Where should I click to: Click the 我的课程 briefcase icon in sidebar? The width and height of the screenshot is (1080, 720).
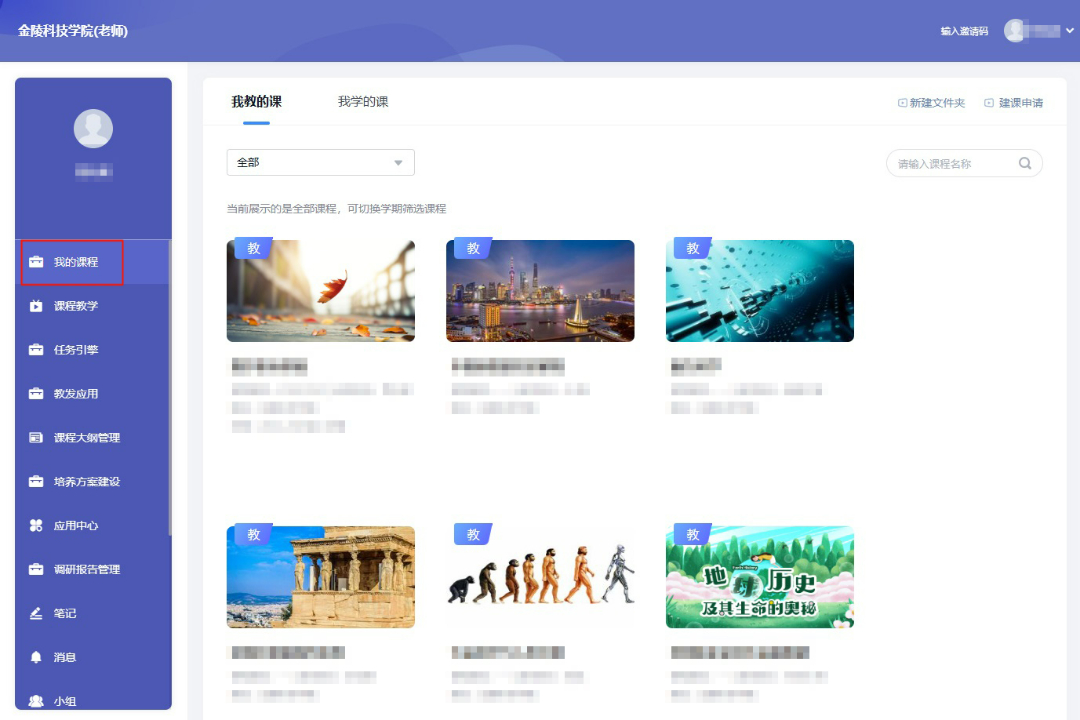point(36,262)
